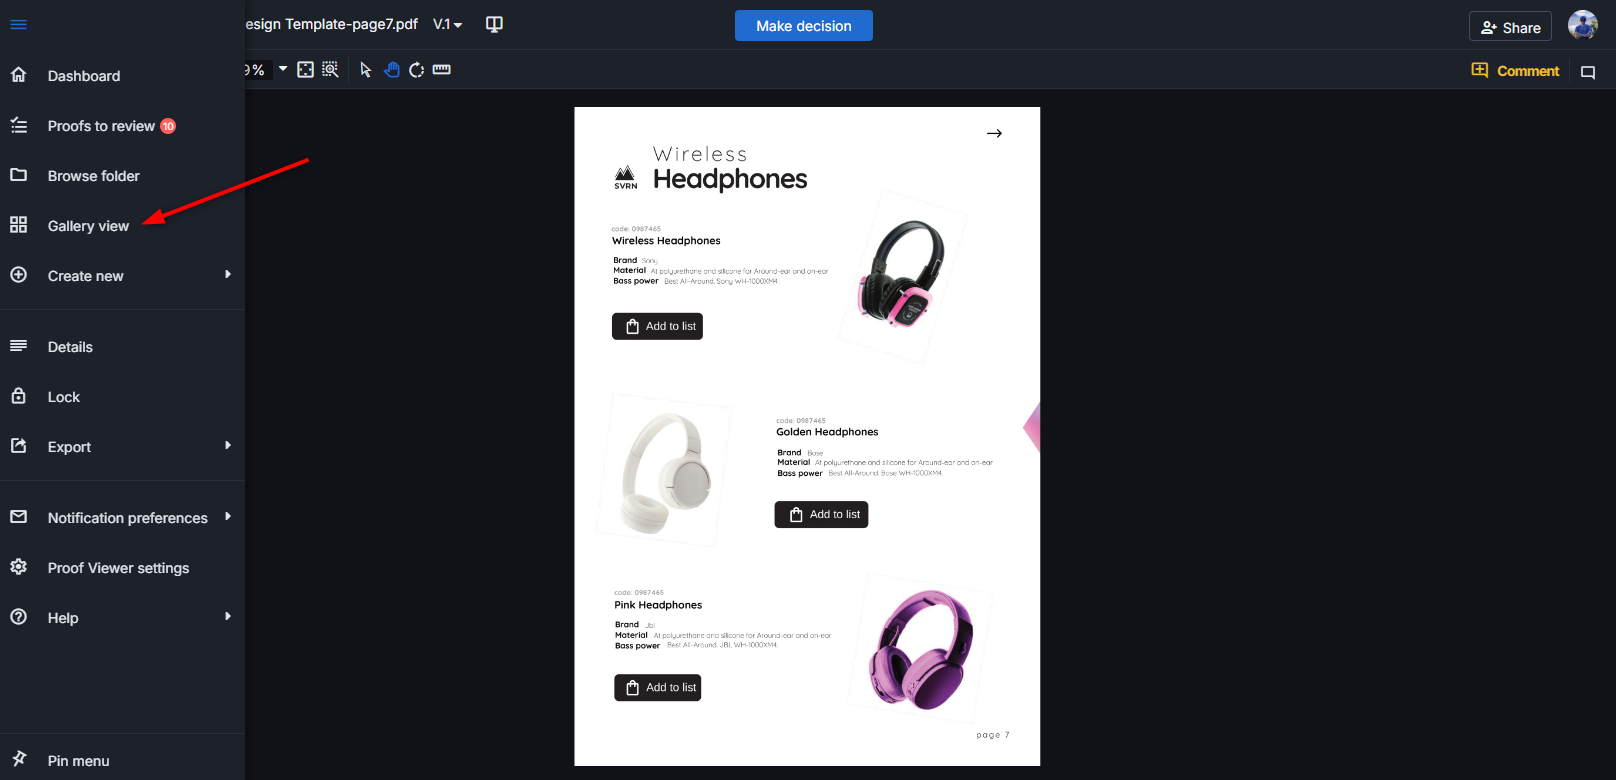Open the zoom percentage dropdown arrow
The width and height of the screenshot is (1616, 780).
click(x=283, y=69)
